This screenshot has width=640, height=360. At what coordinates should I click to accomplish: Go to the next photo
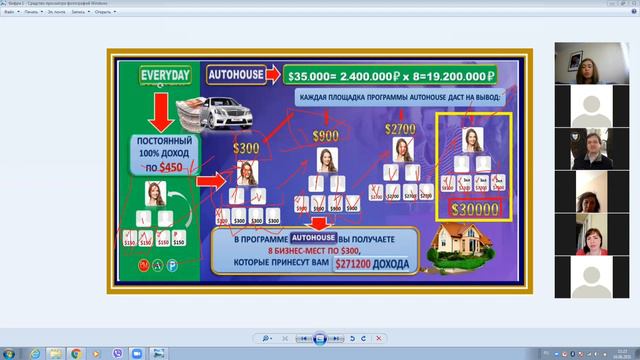336,338
